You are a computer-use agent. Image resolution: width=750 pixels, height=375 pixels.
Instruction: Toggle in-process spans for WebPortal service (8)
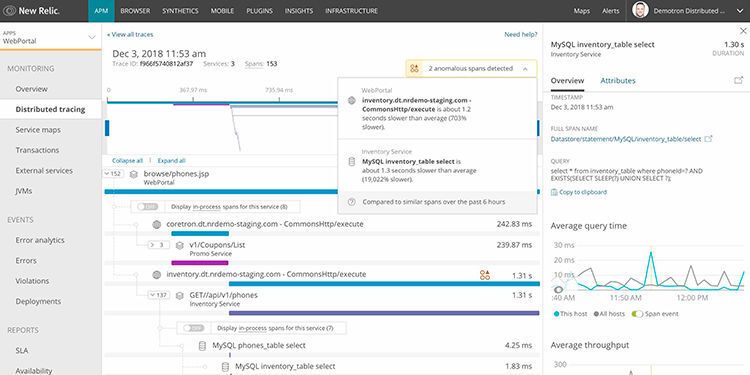tap(147, 207)
